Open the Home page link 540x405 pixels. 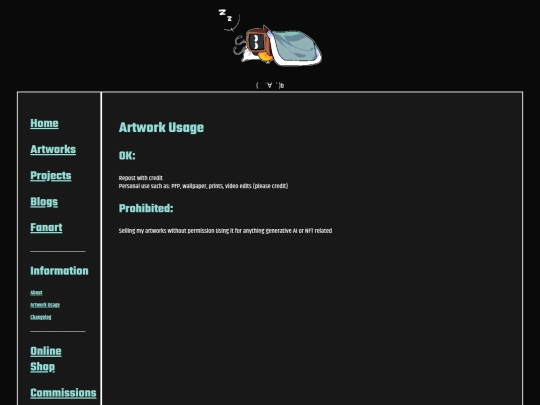pyautogui.click(x=44, y=123)
